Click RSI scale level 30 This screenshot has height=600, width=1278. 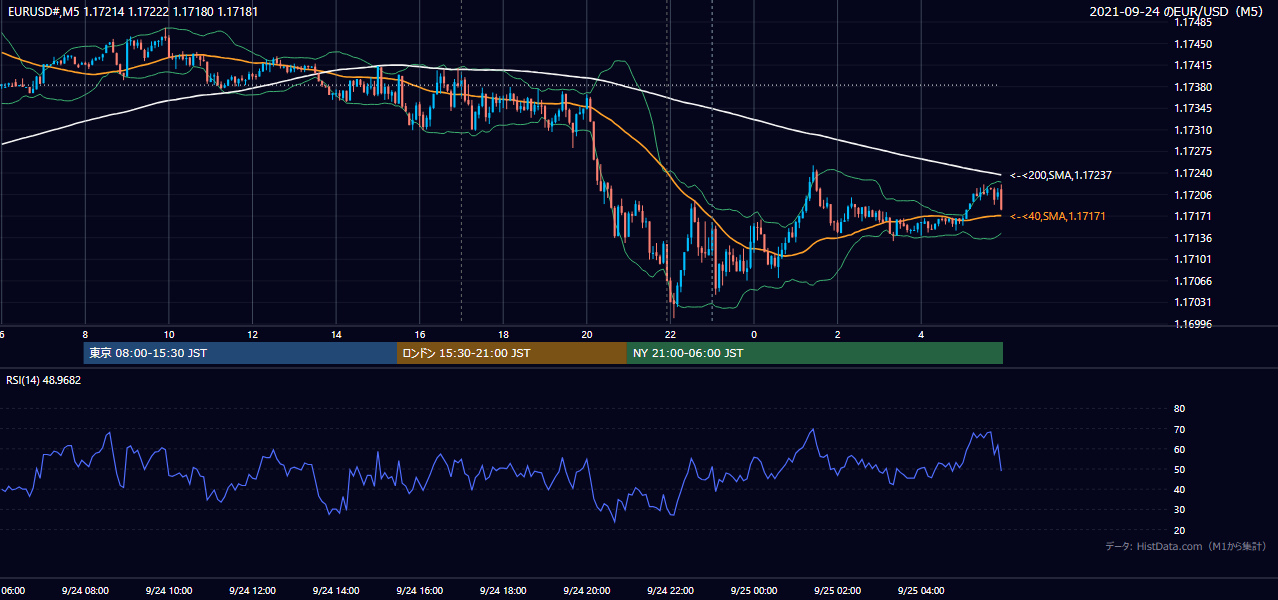coord(1179,510)
